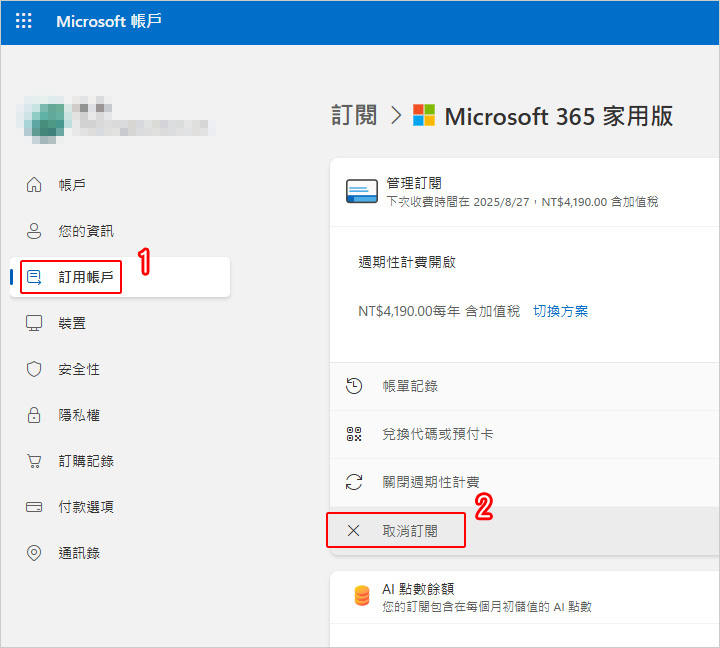Click the credit card icon beside 管理訂閱
Viewport: 720px width, 648px height.
point(362,191)
